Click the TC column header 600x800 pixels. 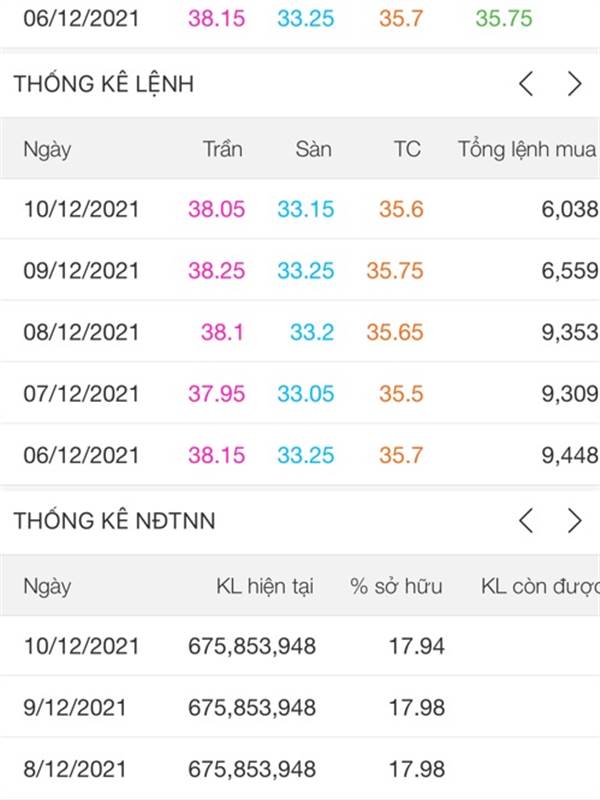[407, 150]
